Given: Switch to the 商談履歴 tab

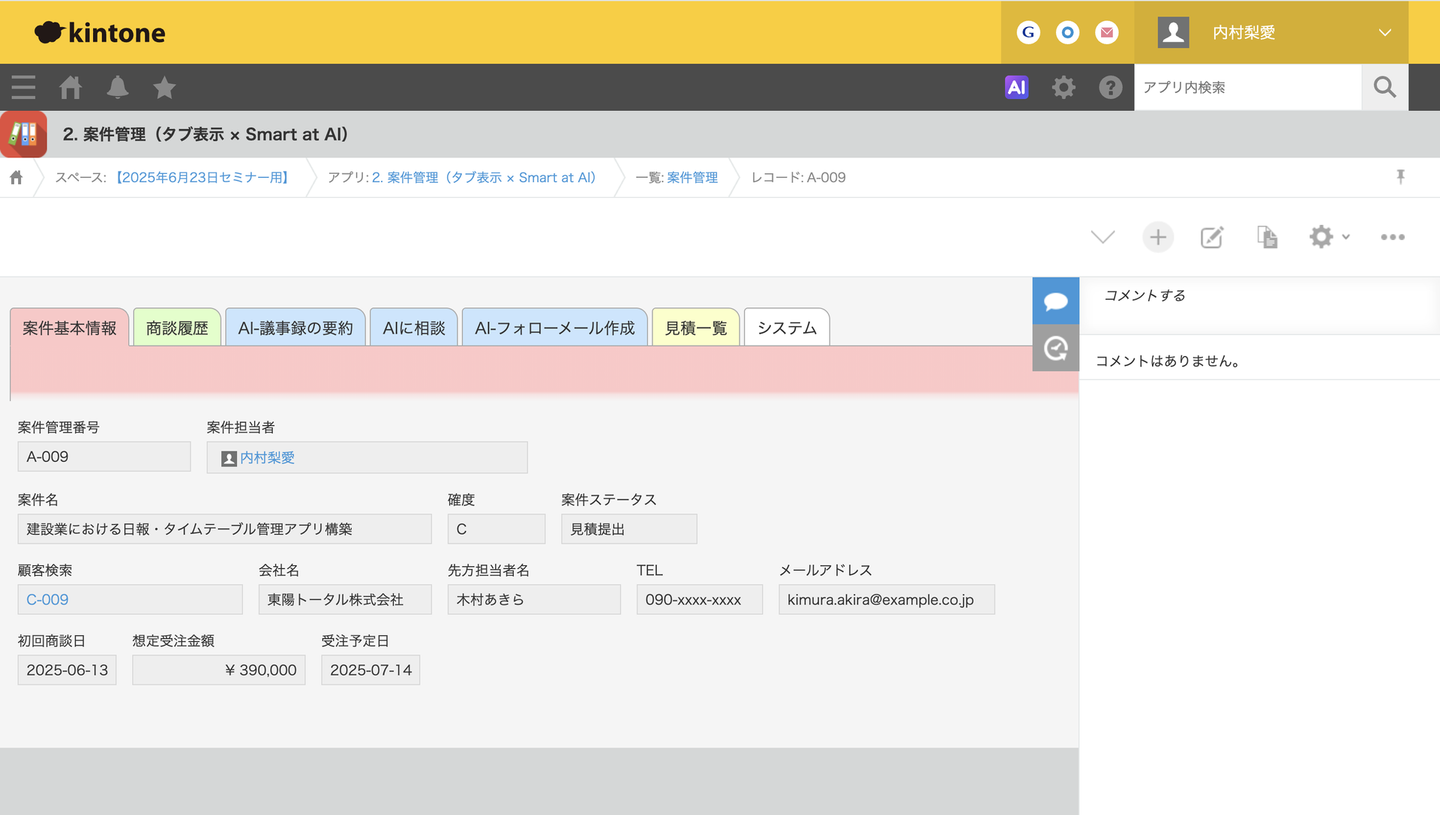Looking at the screenshot, I should (x=177, y=328).
